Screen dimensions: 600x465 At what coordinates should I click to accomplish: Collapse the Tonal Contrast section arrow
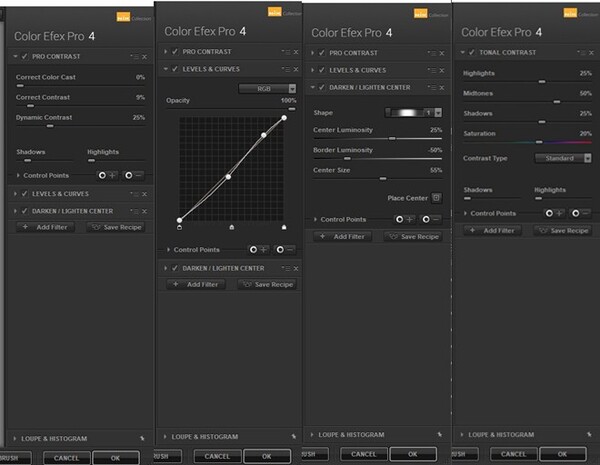[x=463, y=52]
